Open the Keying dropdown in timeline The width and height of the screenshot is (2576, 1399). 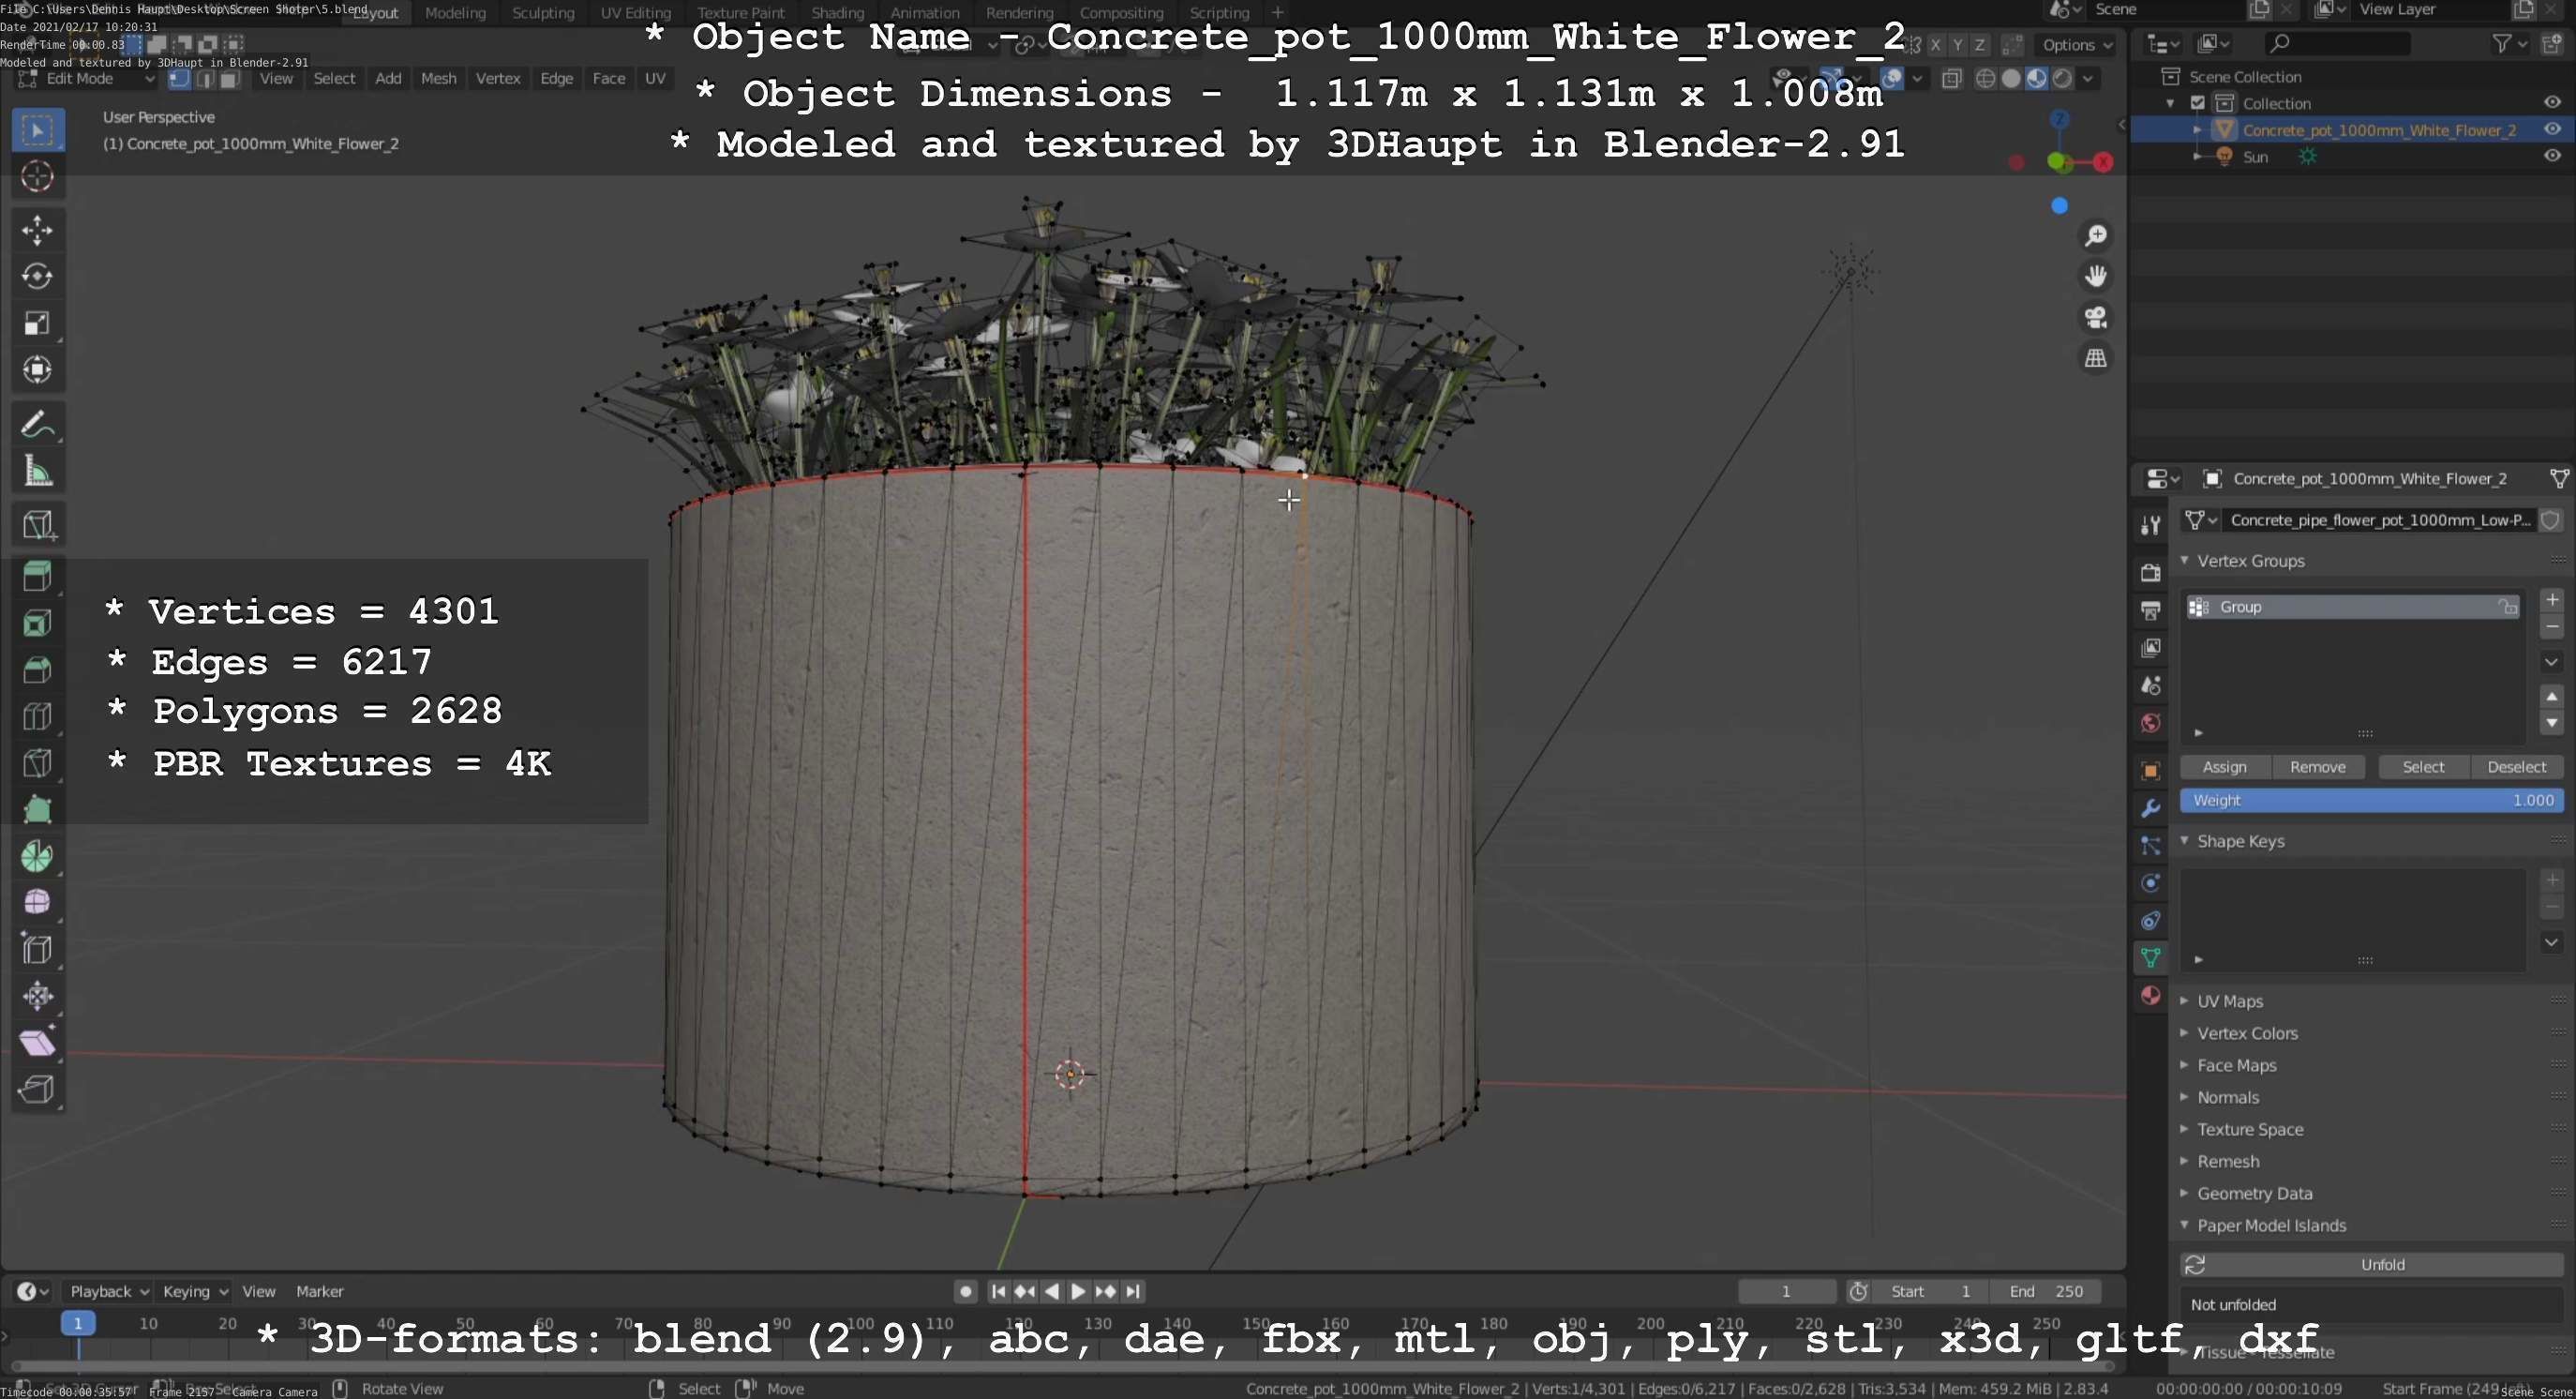click(x=195, y=1292)
